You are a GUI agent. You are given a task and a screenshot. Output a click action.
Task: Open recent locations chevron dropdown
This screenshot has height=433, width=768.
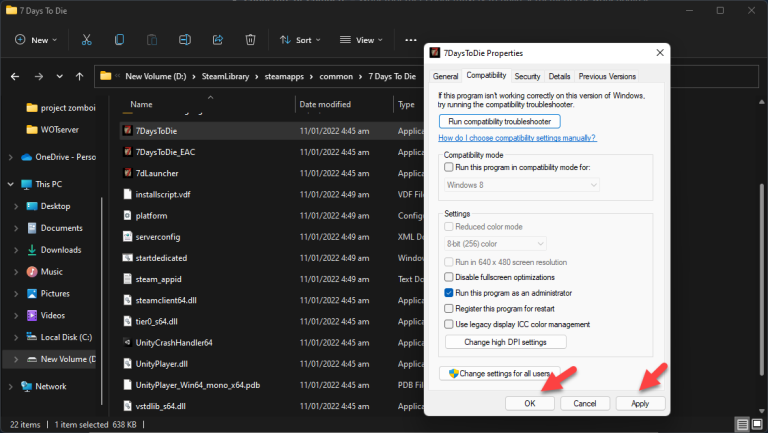(x=59, y=76)
